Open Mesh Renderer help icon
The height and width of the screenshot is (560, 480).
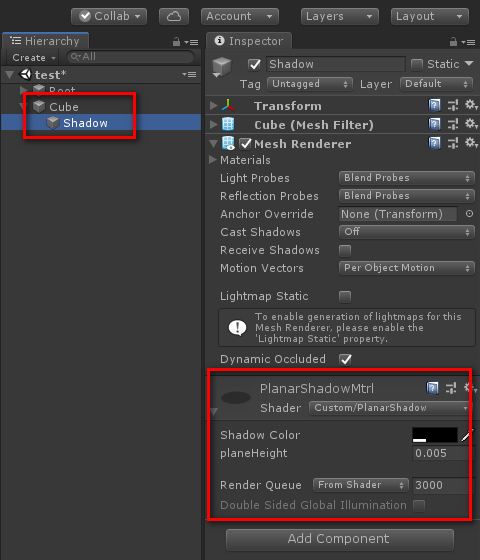434,143
